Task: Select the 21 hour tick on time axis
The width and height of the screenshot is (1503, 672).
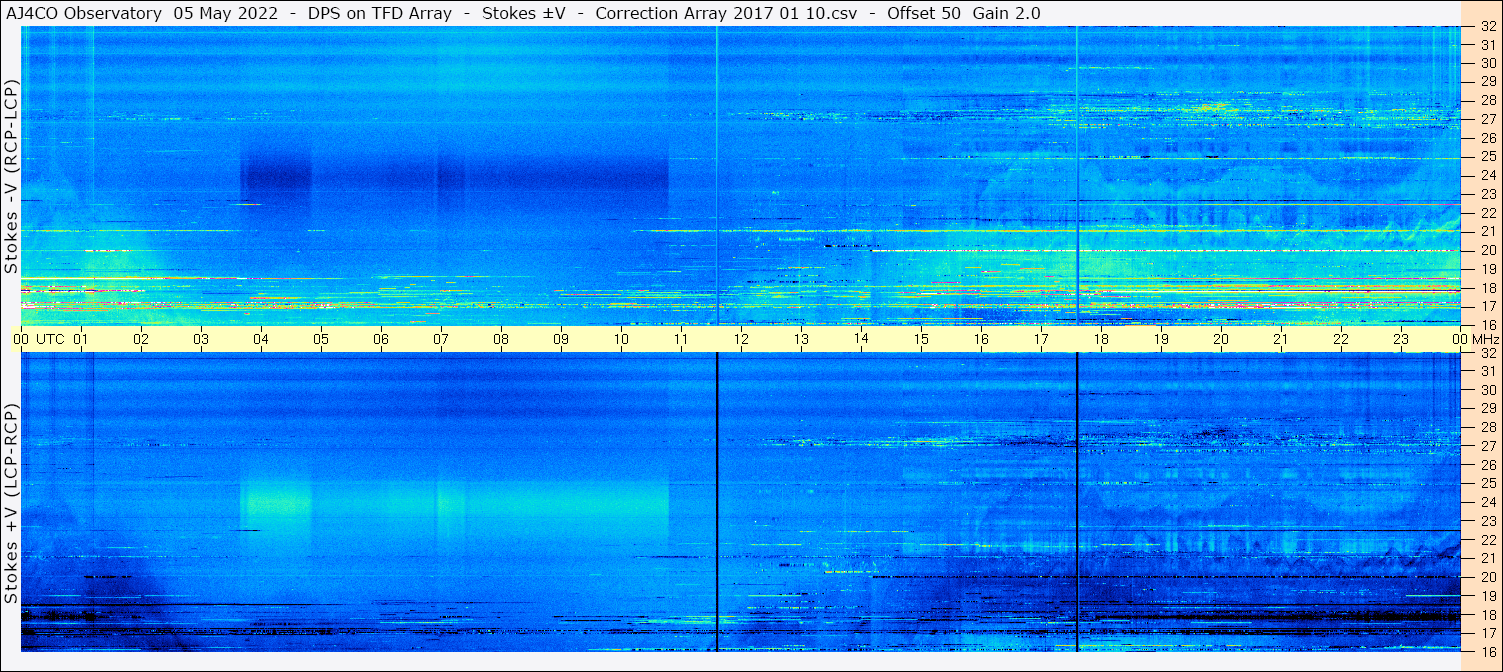Action: (1281, 339)
